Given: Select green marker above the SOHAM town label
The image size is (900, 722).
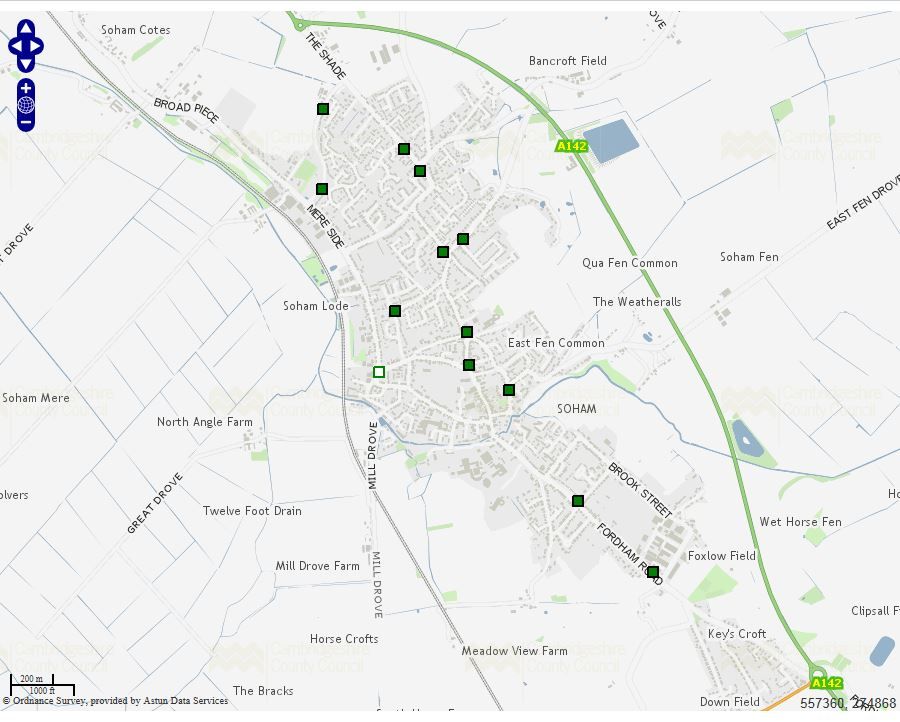Looking at the screenshot, I should coord(509,390).
